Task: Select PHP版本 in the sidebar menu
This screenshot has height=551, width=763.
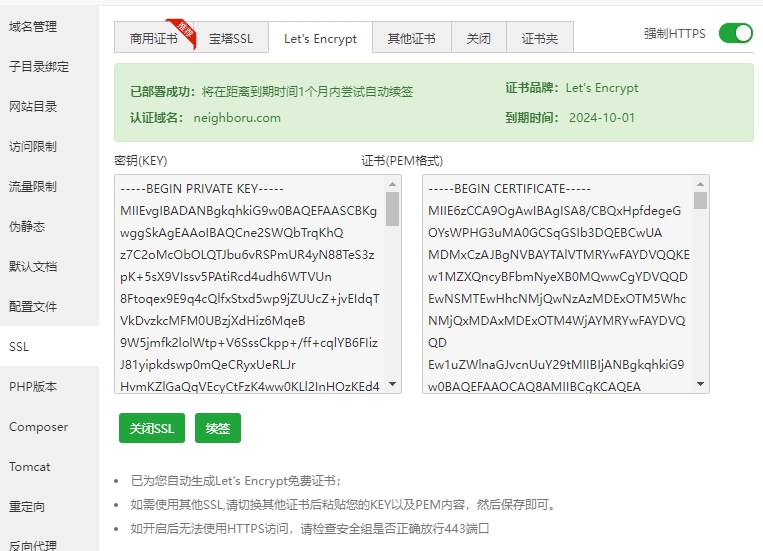Action: point(33,386)
